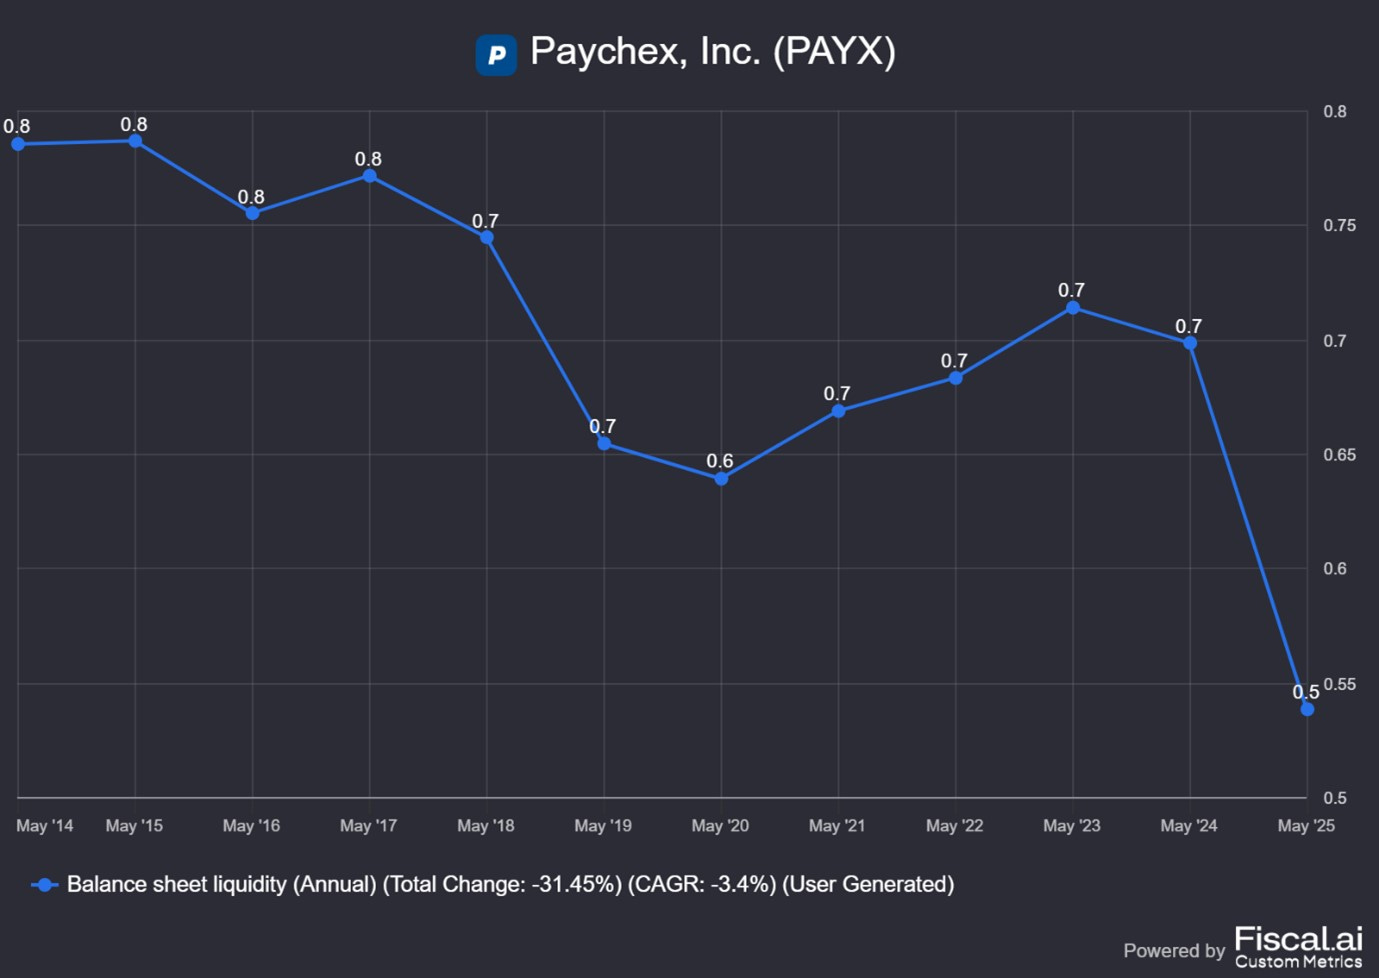Select the May '23 data point
Image resolution: width=1379 pixels, height=978 pixels.
click(x=1073, y=308)
